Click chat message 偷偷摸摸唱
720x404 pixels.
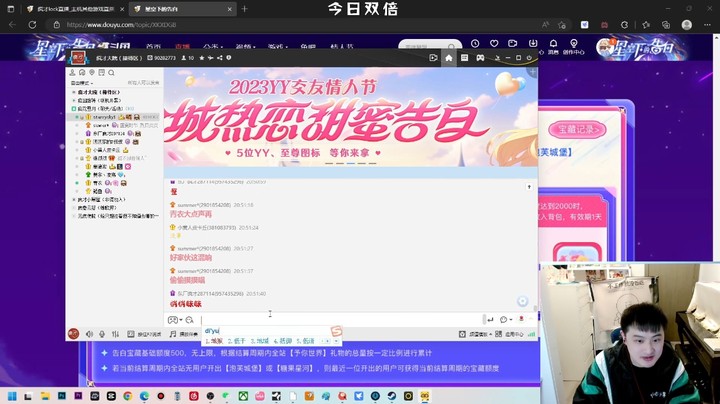point(187,280)
